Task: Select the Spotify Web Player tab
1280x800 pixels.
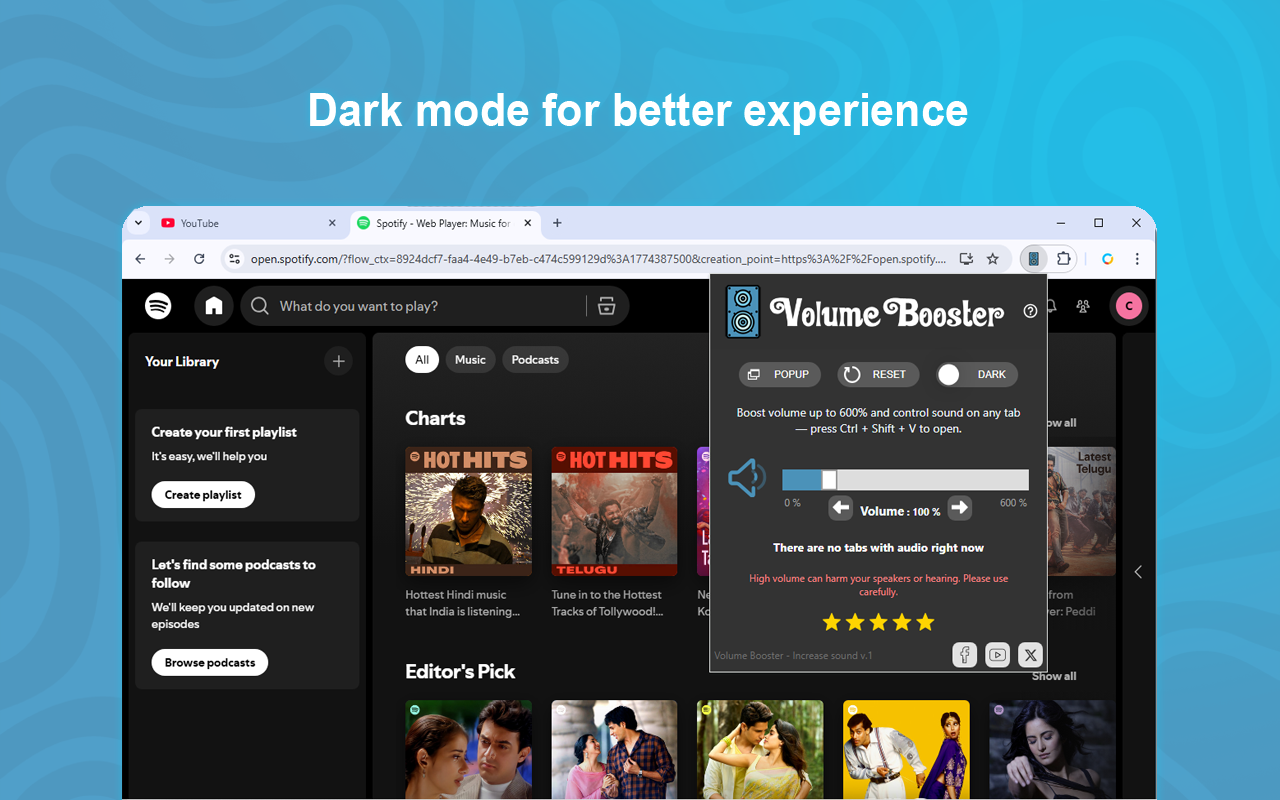Action: [447, 223]
